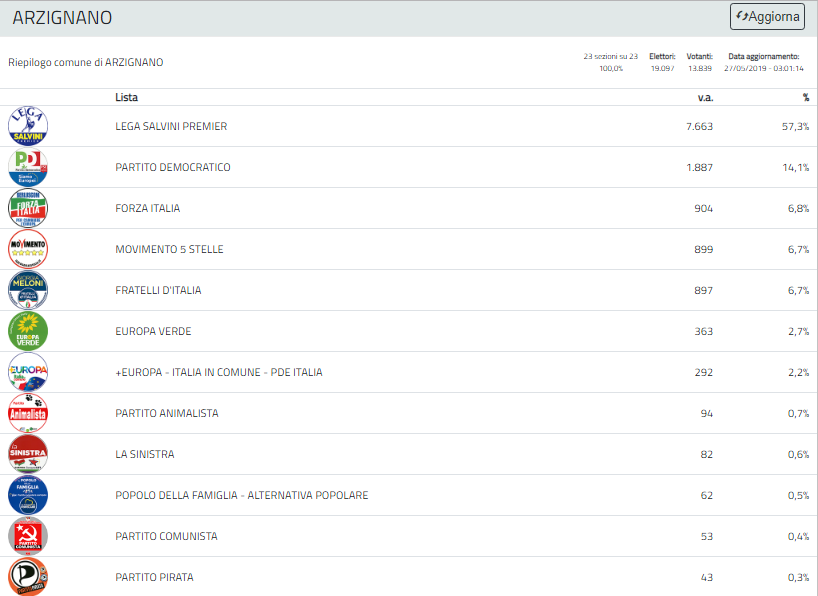The height and width of the screenshot is (596, 818).
Task: Click the 57,3% percentage value
Action: point(796,126)
